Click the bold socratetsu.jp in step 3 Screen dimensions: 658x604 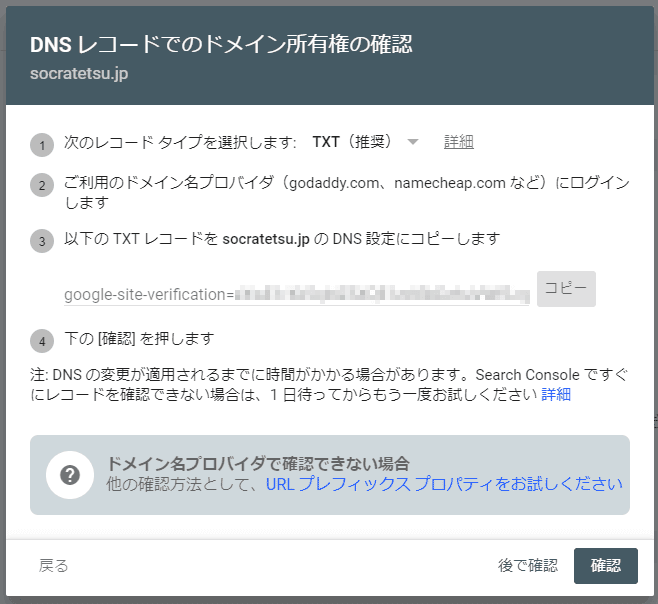click(x=266, y=239)
